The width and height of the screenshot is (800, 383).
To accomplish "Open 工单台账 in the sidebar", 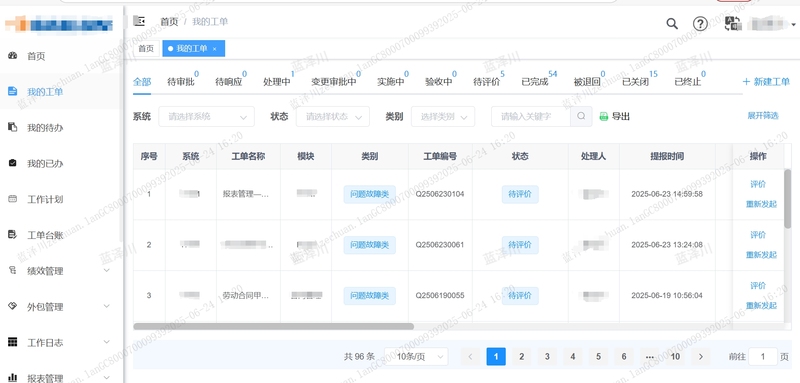I will point(45,235).
